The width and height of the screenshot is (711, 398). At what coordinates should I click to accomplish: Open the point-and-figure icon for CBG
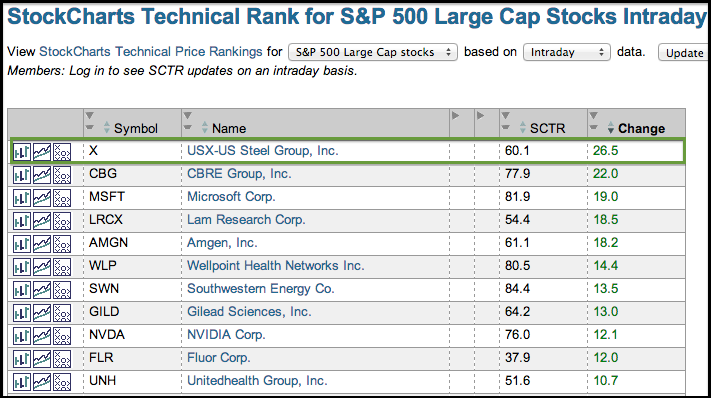click(62, 175)
